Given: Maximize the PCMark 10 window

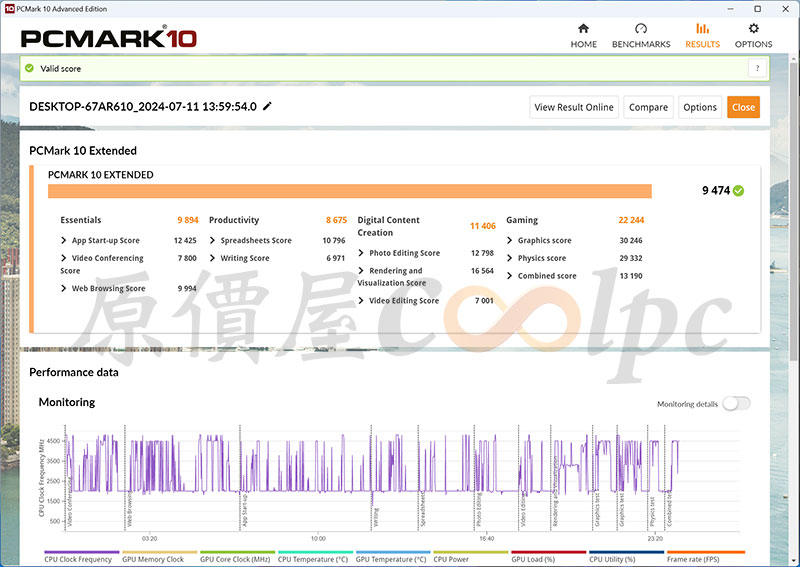Looking at the screenshot, I should pyautogui.click(x=758, y=9).
